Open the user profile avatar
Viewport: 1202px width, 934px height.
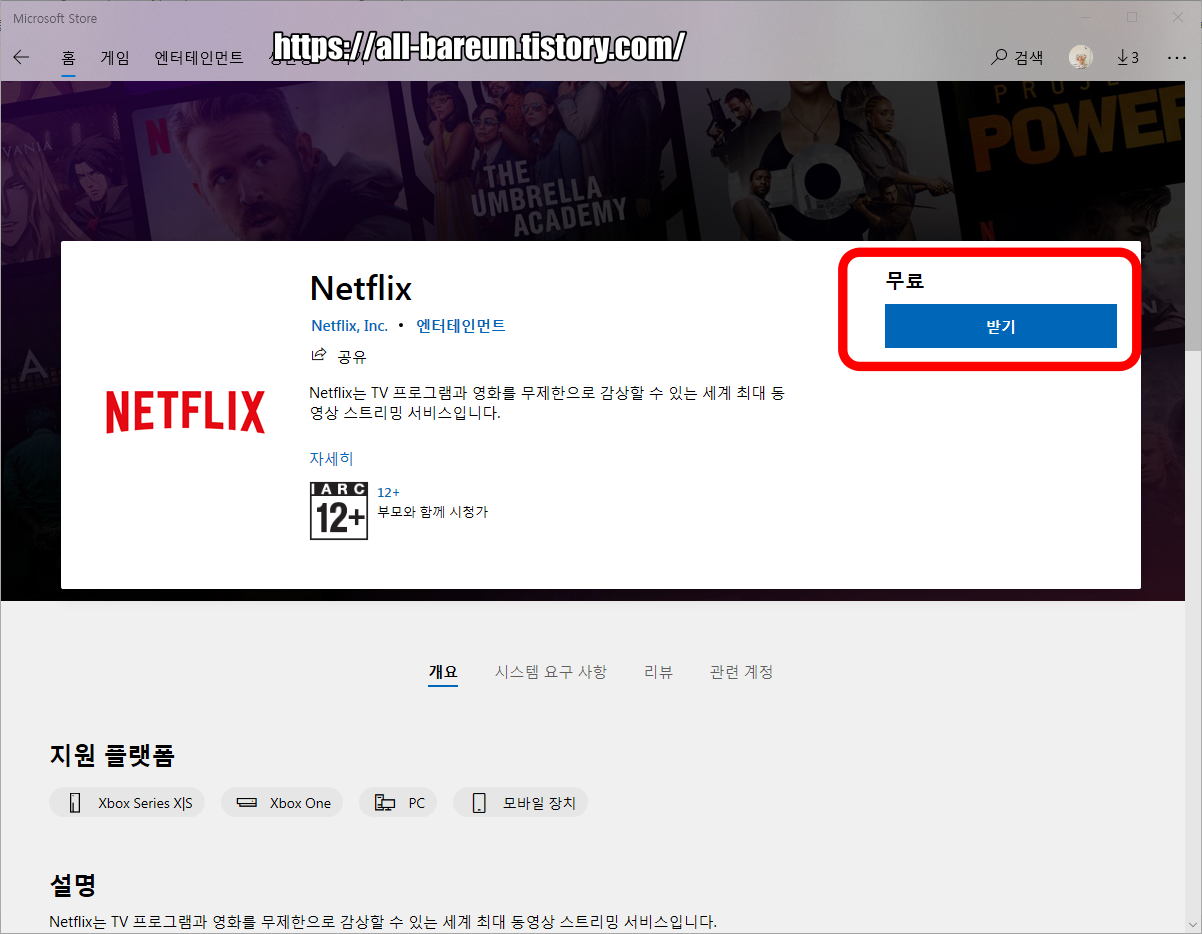[1080, 57]
